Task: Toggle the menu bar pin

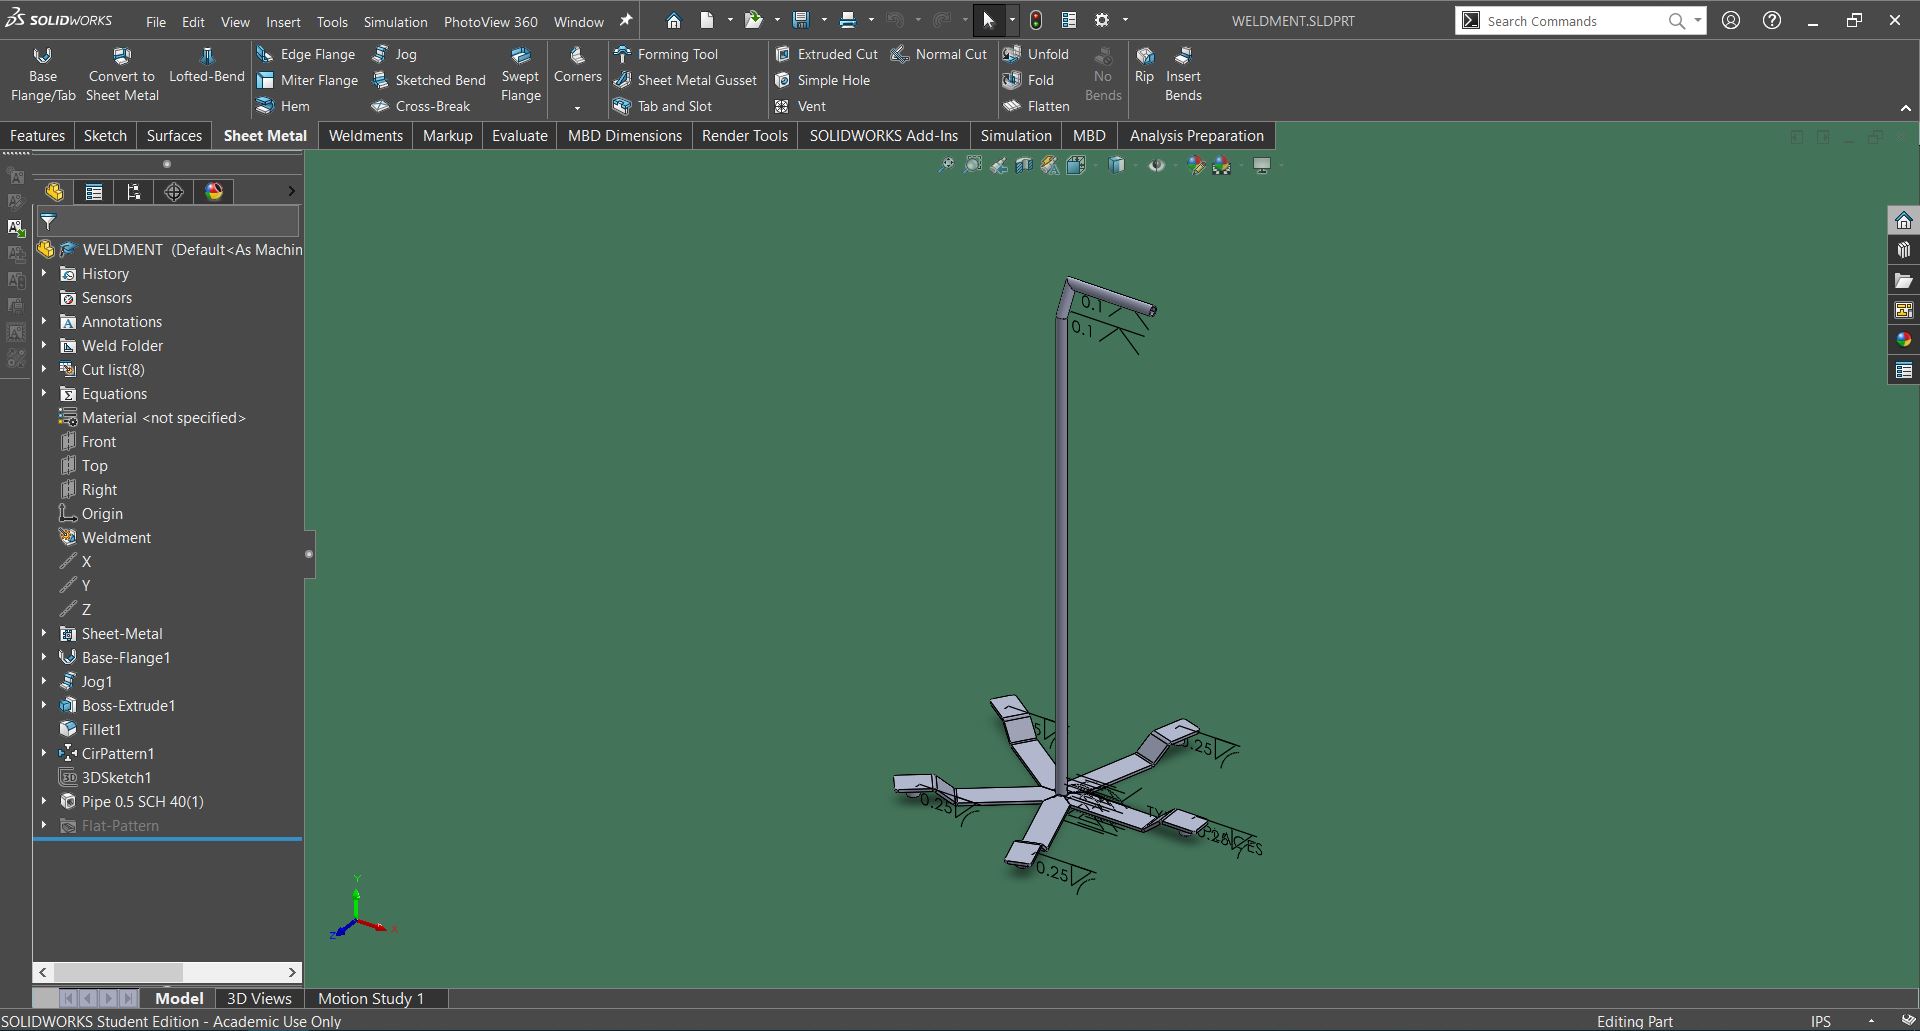Action: click(626, 21)
